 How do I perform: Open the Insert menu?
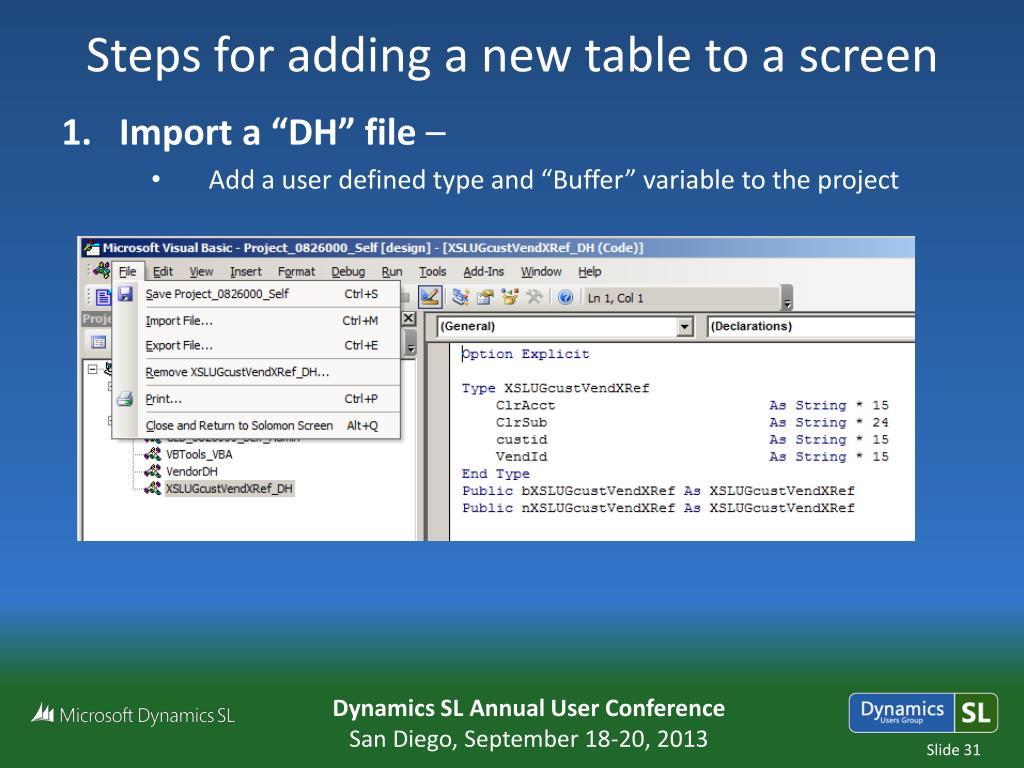pos(246,272)
